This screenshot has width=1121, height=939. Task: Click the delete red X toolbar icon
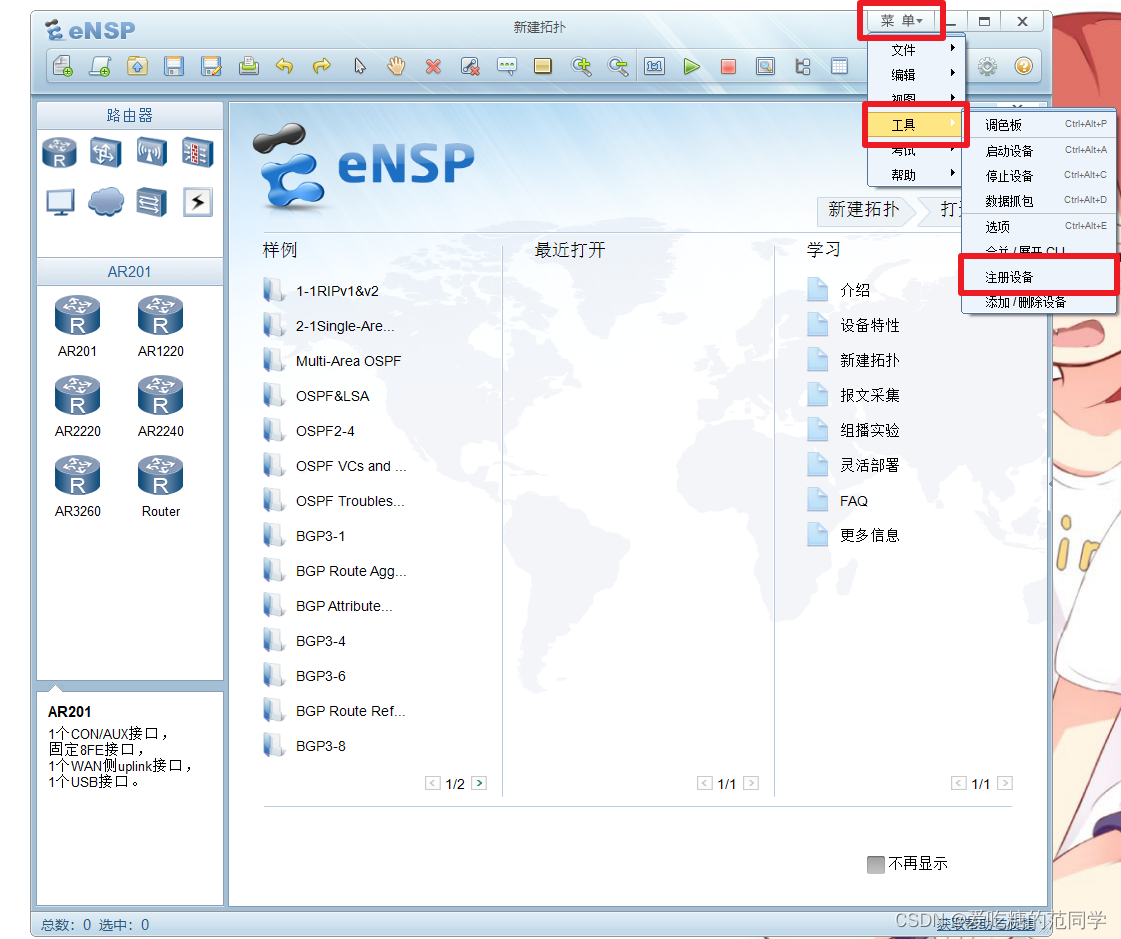tap(433, 66)
